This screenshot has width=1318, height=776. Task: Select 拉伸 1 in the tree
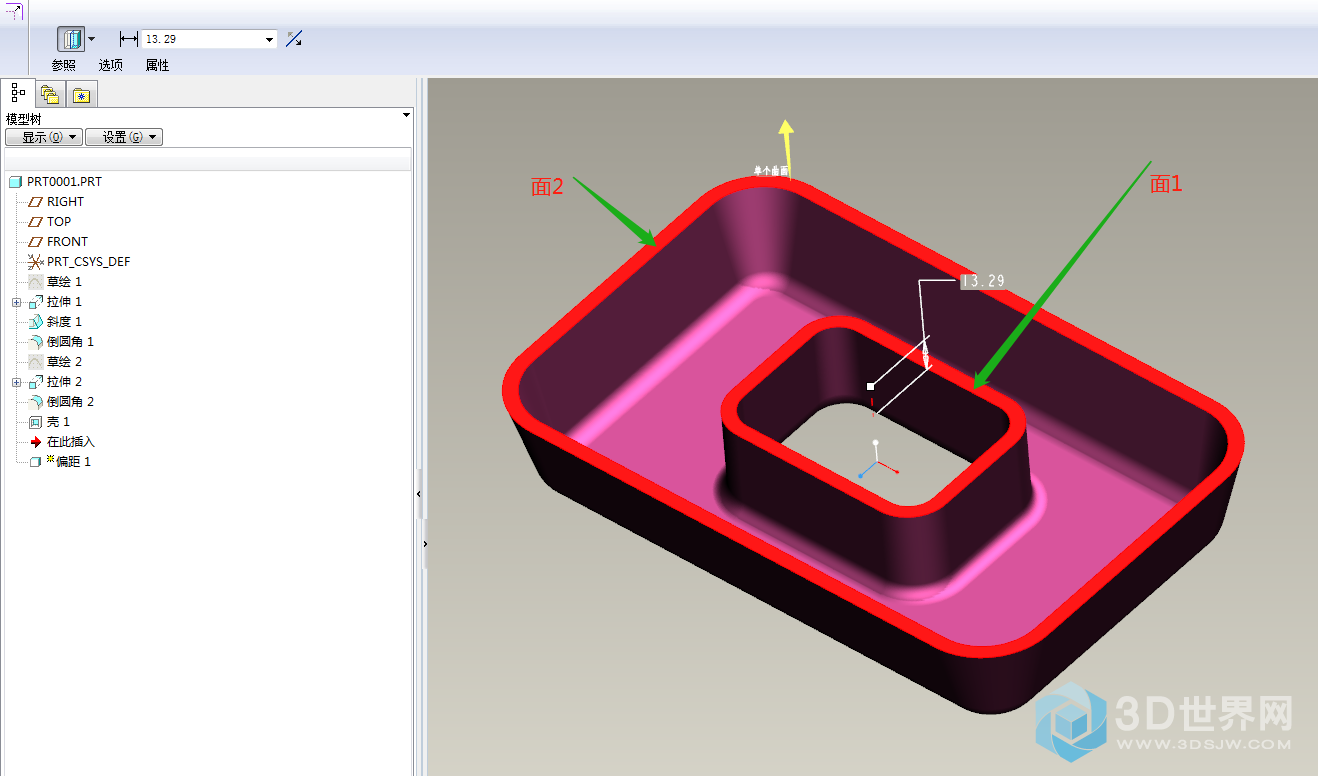coord(64,302)
